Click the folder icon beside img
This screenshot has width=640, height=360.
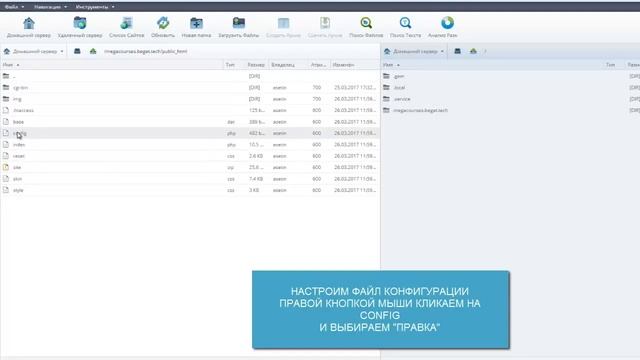(6, 99)
